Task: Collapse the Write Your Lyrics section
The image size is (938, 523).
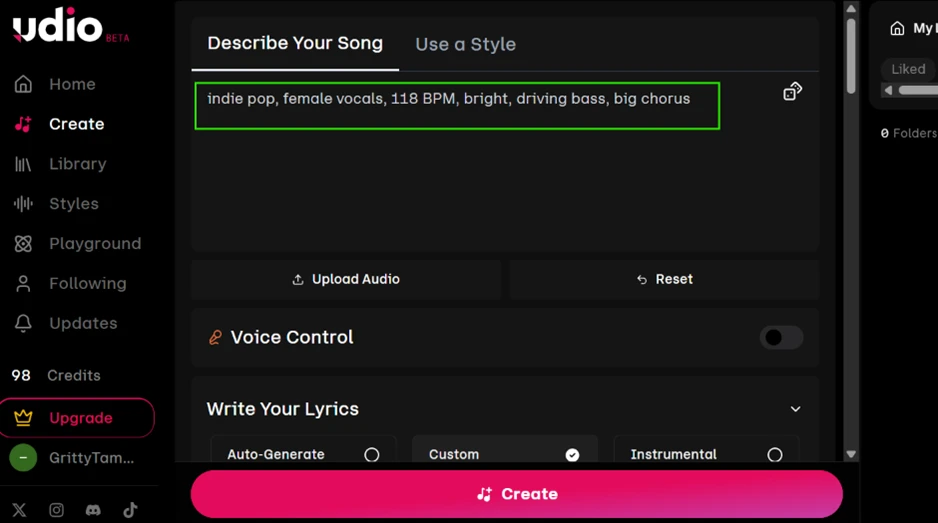Action: (x=796, y=409)
